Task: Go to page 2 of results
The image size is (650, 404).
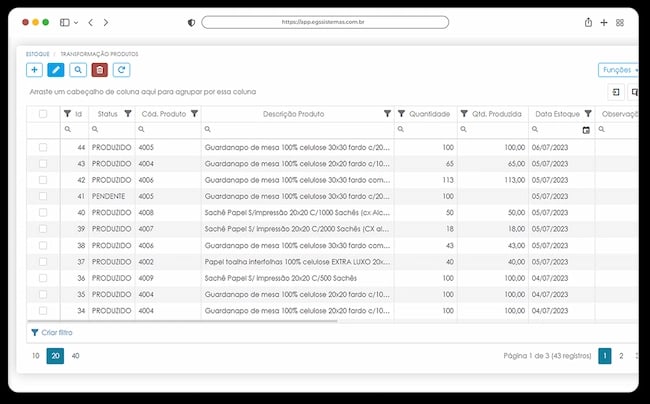Action: click(x=621, y=356)
